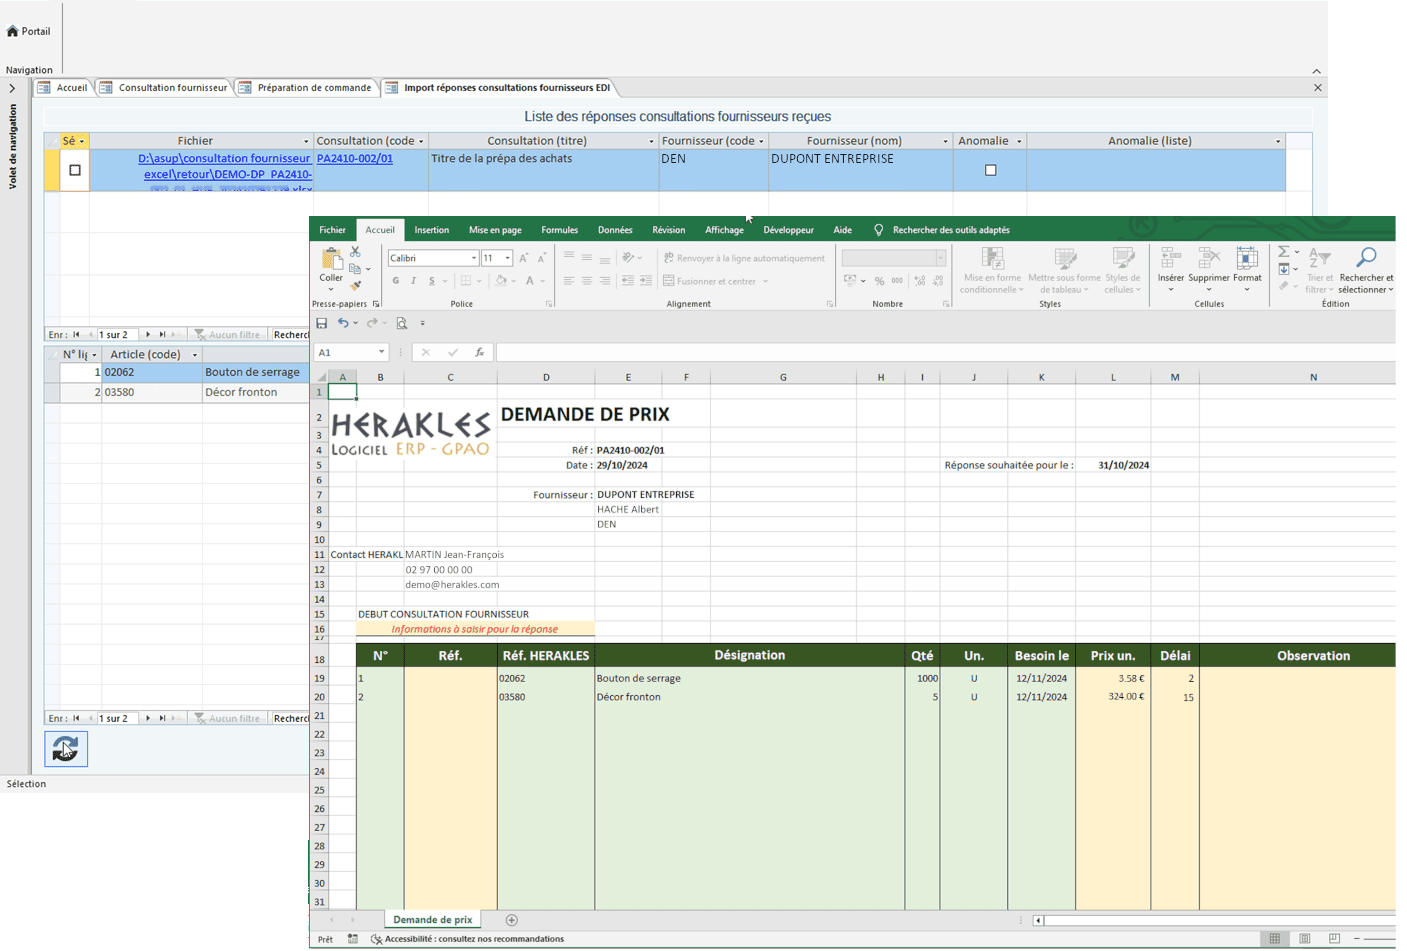
Task: Click the Supprimer cells icon
Action: coord(1208,258)
